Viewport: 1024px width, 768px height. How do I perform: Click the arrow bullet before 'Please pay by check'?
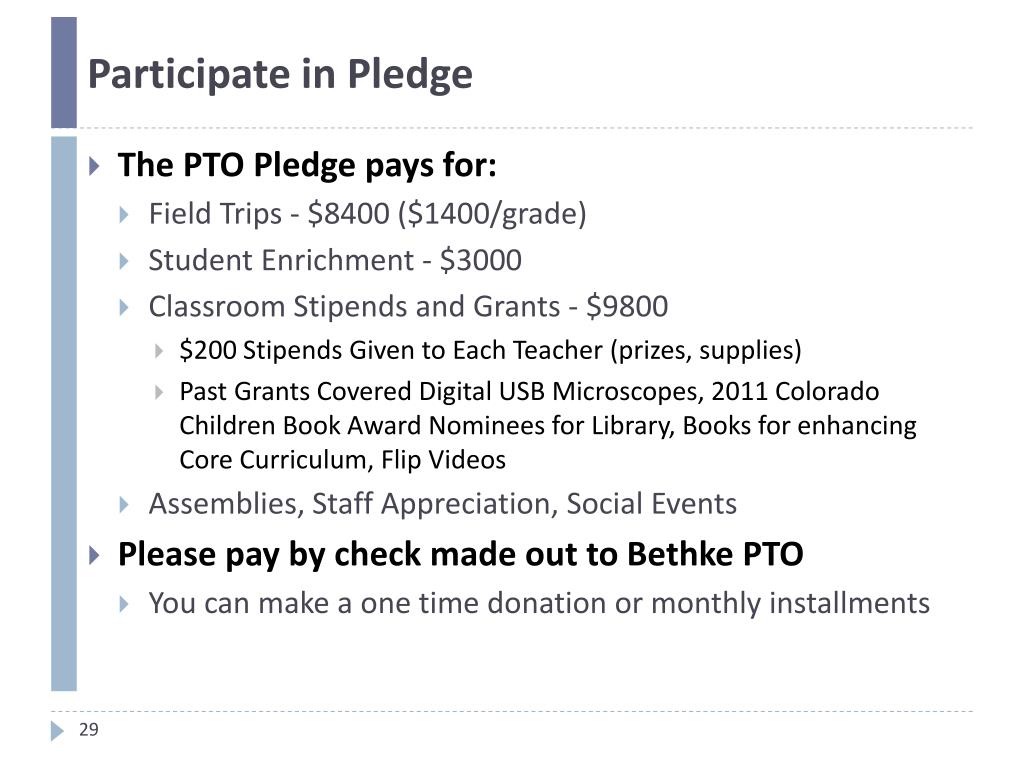(x=95, y=555)
